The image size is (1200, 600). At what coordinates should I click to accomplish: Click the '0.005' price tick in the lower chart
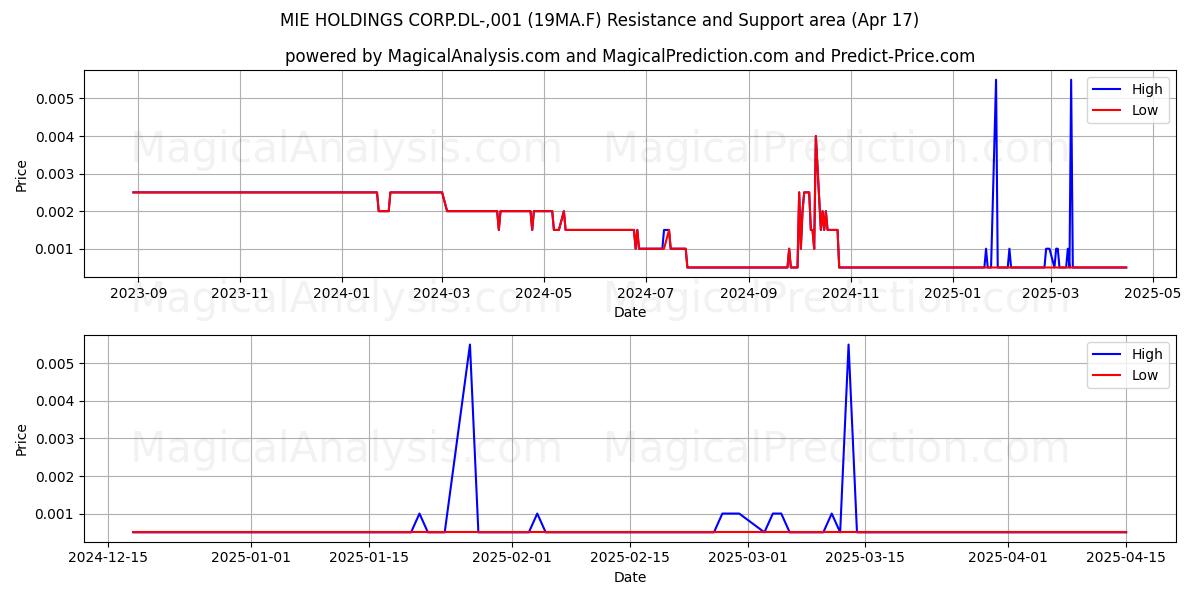56,364
